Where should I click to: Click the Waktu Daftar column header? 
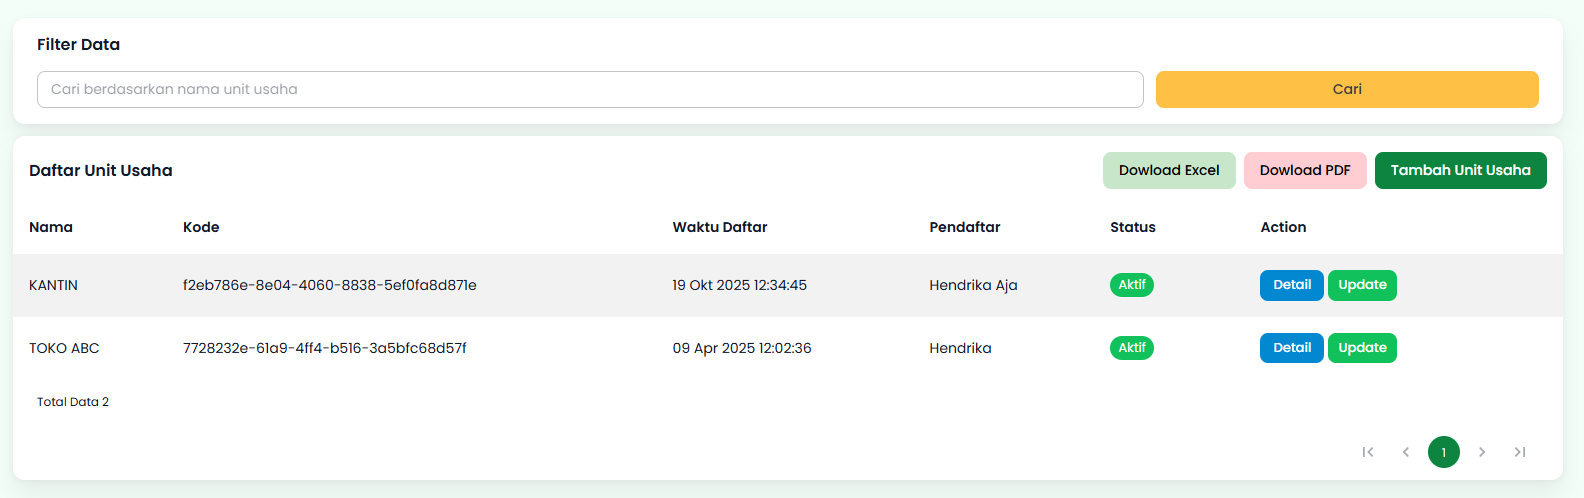click(x=720, y=227)
